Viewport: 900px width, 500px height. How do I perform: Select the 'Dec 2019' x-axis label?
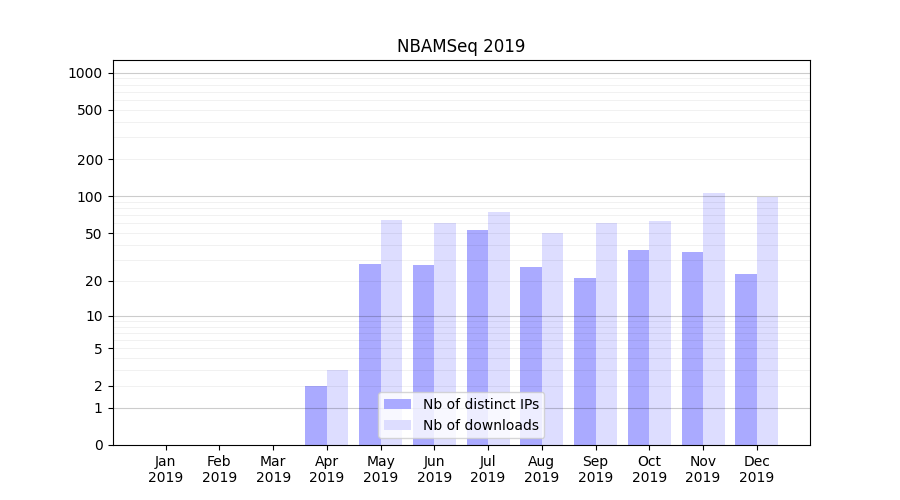(x=757, y=469)
